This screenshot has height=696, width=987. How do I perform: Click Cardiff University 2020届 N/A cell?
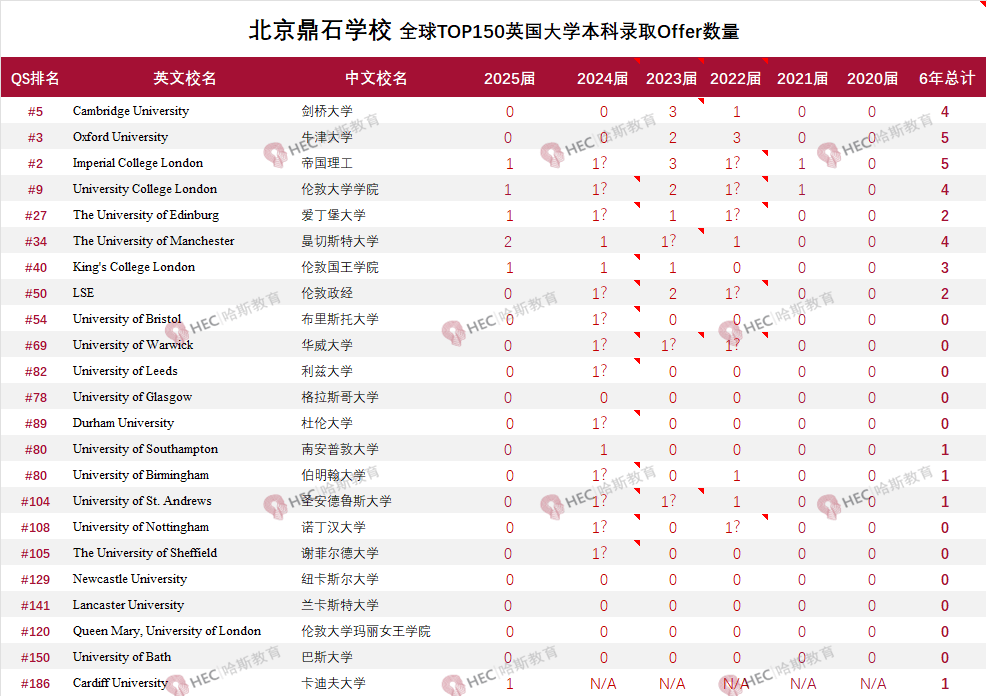(x=872, y=683)
